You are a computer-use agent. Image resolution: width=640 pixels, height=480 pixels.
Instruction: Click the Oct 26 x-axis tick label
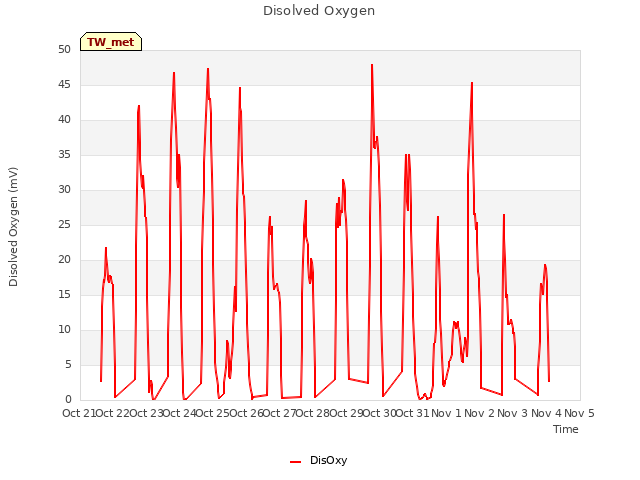(247, 413)
